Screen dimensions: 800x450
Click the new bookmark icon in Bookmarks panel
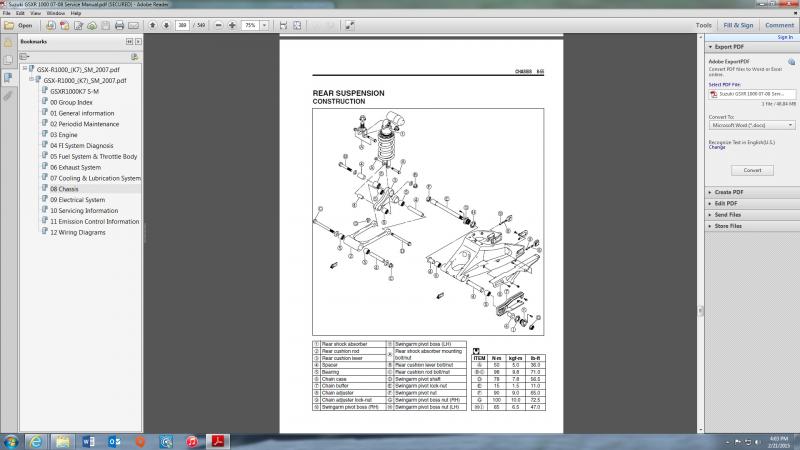click(135, 57)
